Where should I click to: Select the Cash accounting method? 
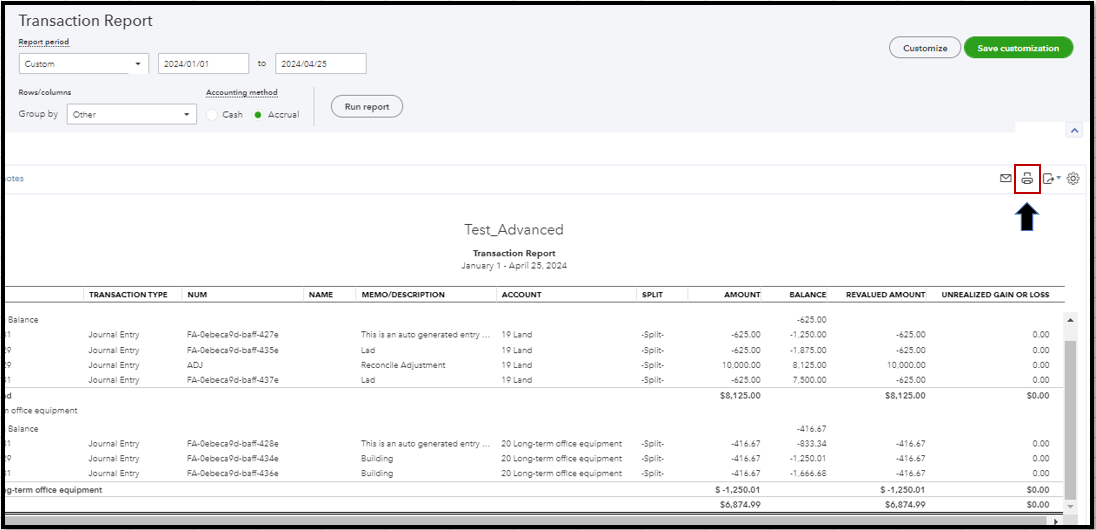click(x=212, y=115)
